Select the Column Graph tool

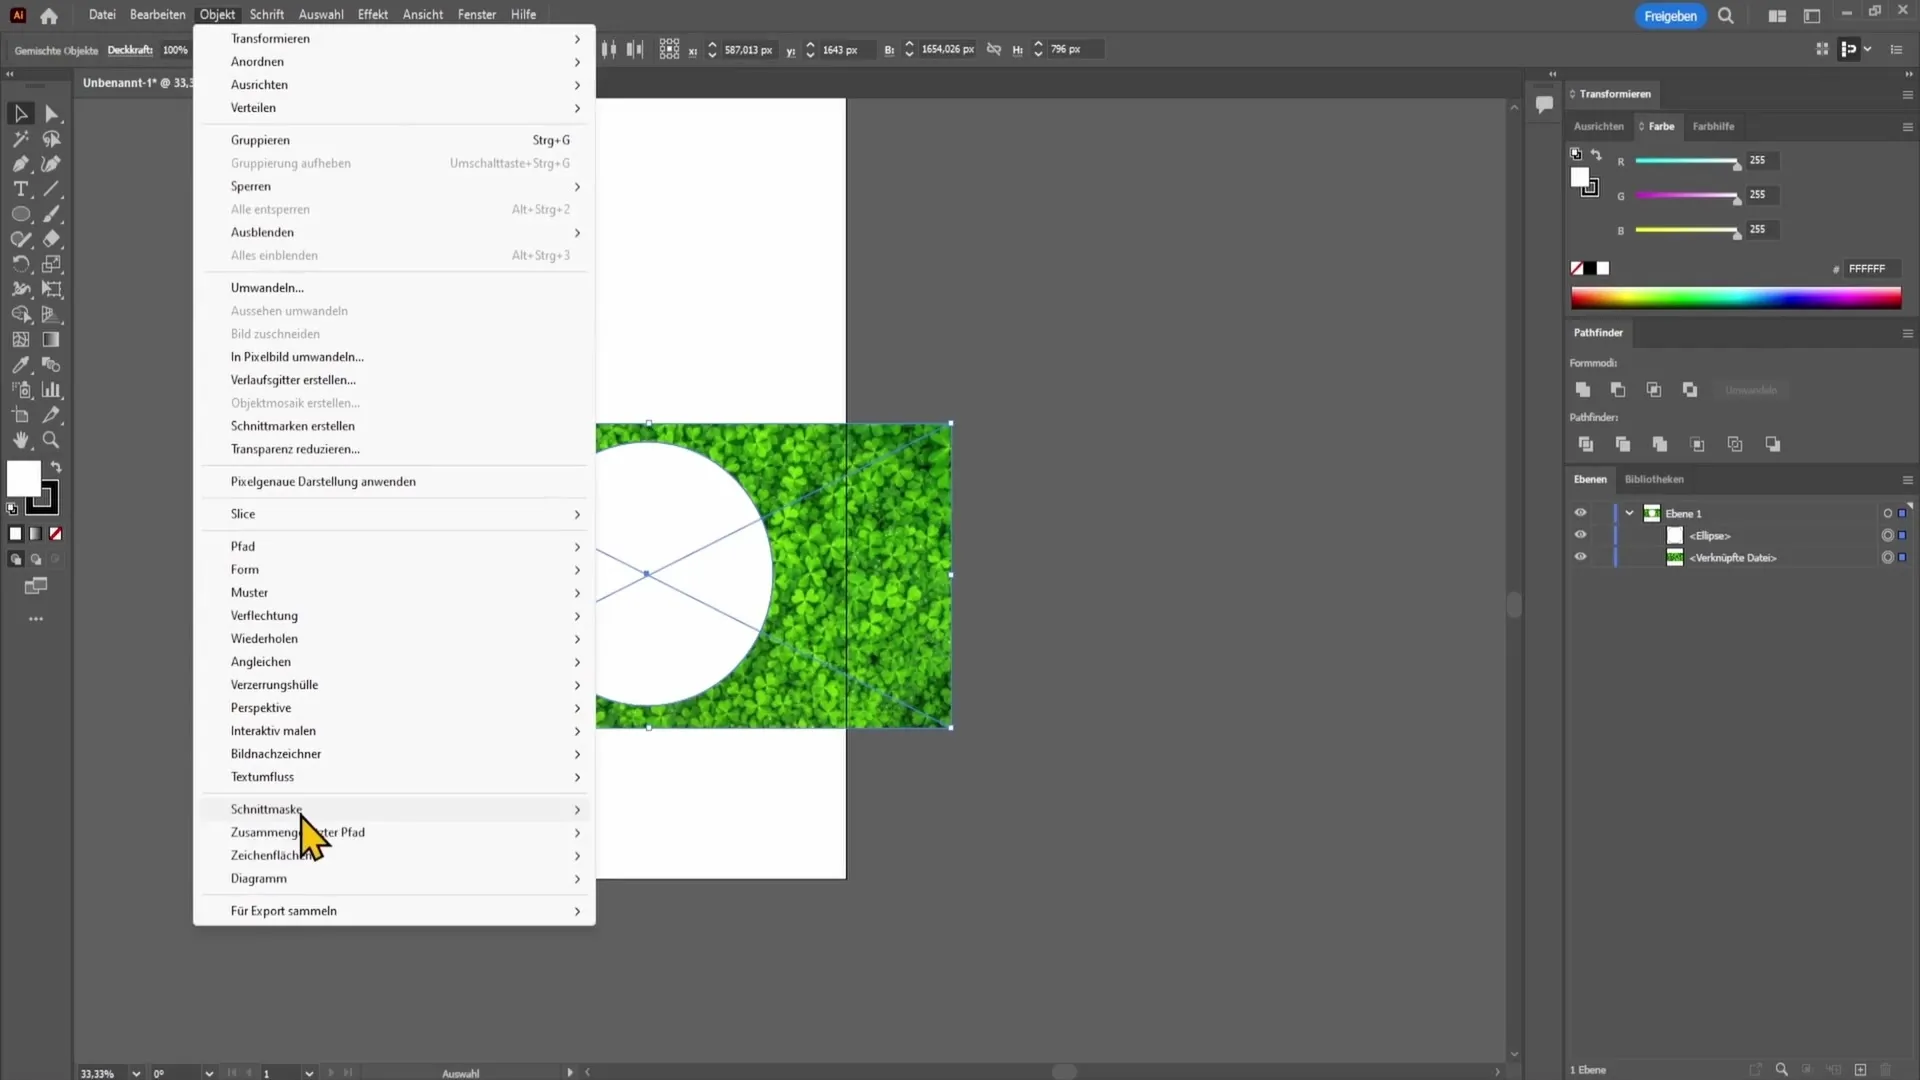(52, 390)
